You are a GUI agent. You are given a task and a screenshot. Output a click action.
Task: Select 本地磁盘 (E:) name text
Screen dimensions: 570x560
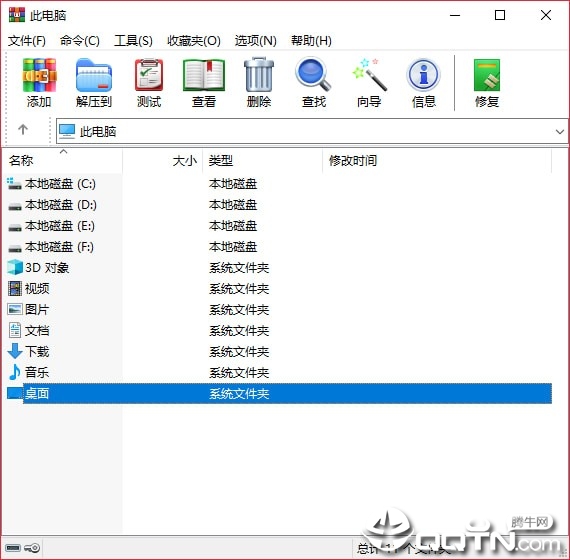[x=60, y=226]
